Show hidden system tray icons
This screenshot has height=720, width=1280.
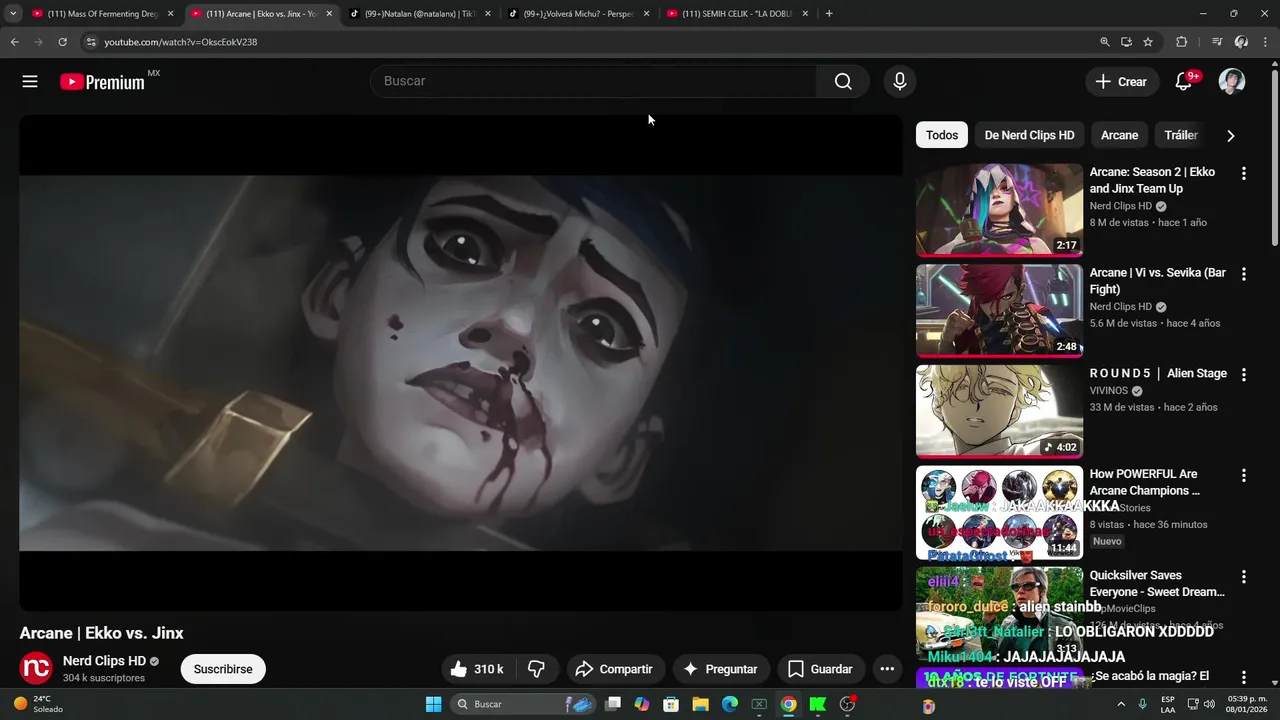click(1121, 704)
